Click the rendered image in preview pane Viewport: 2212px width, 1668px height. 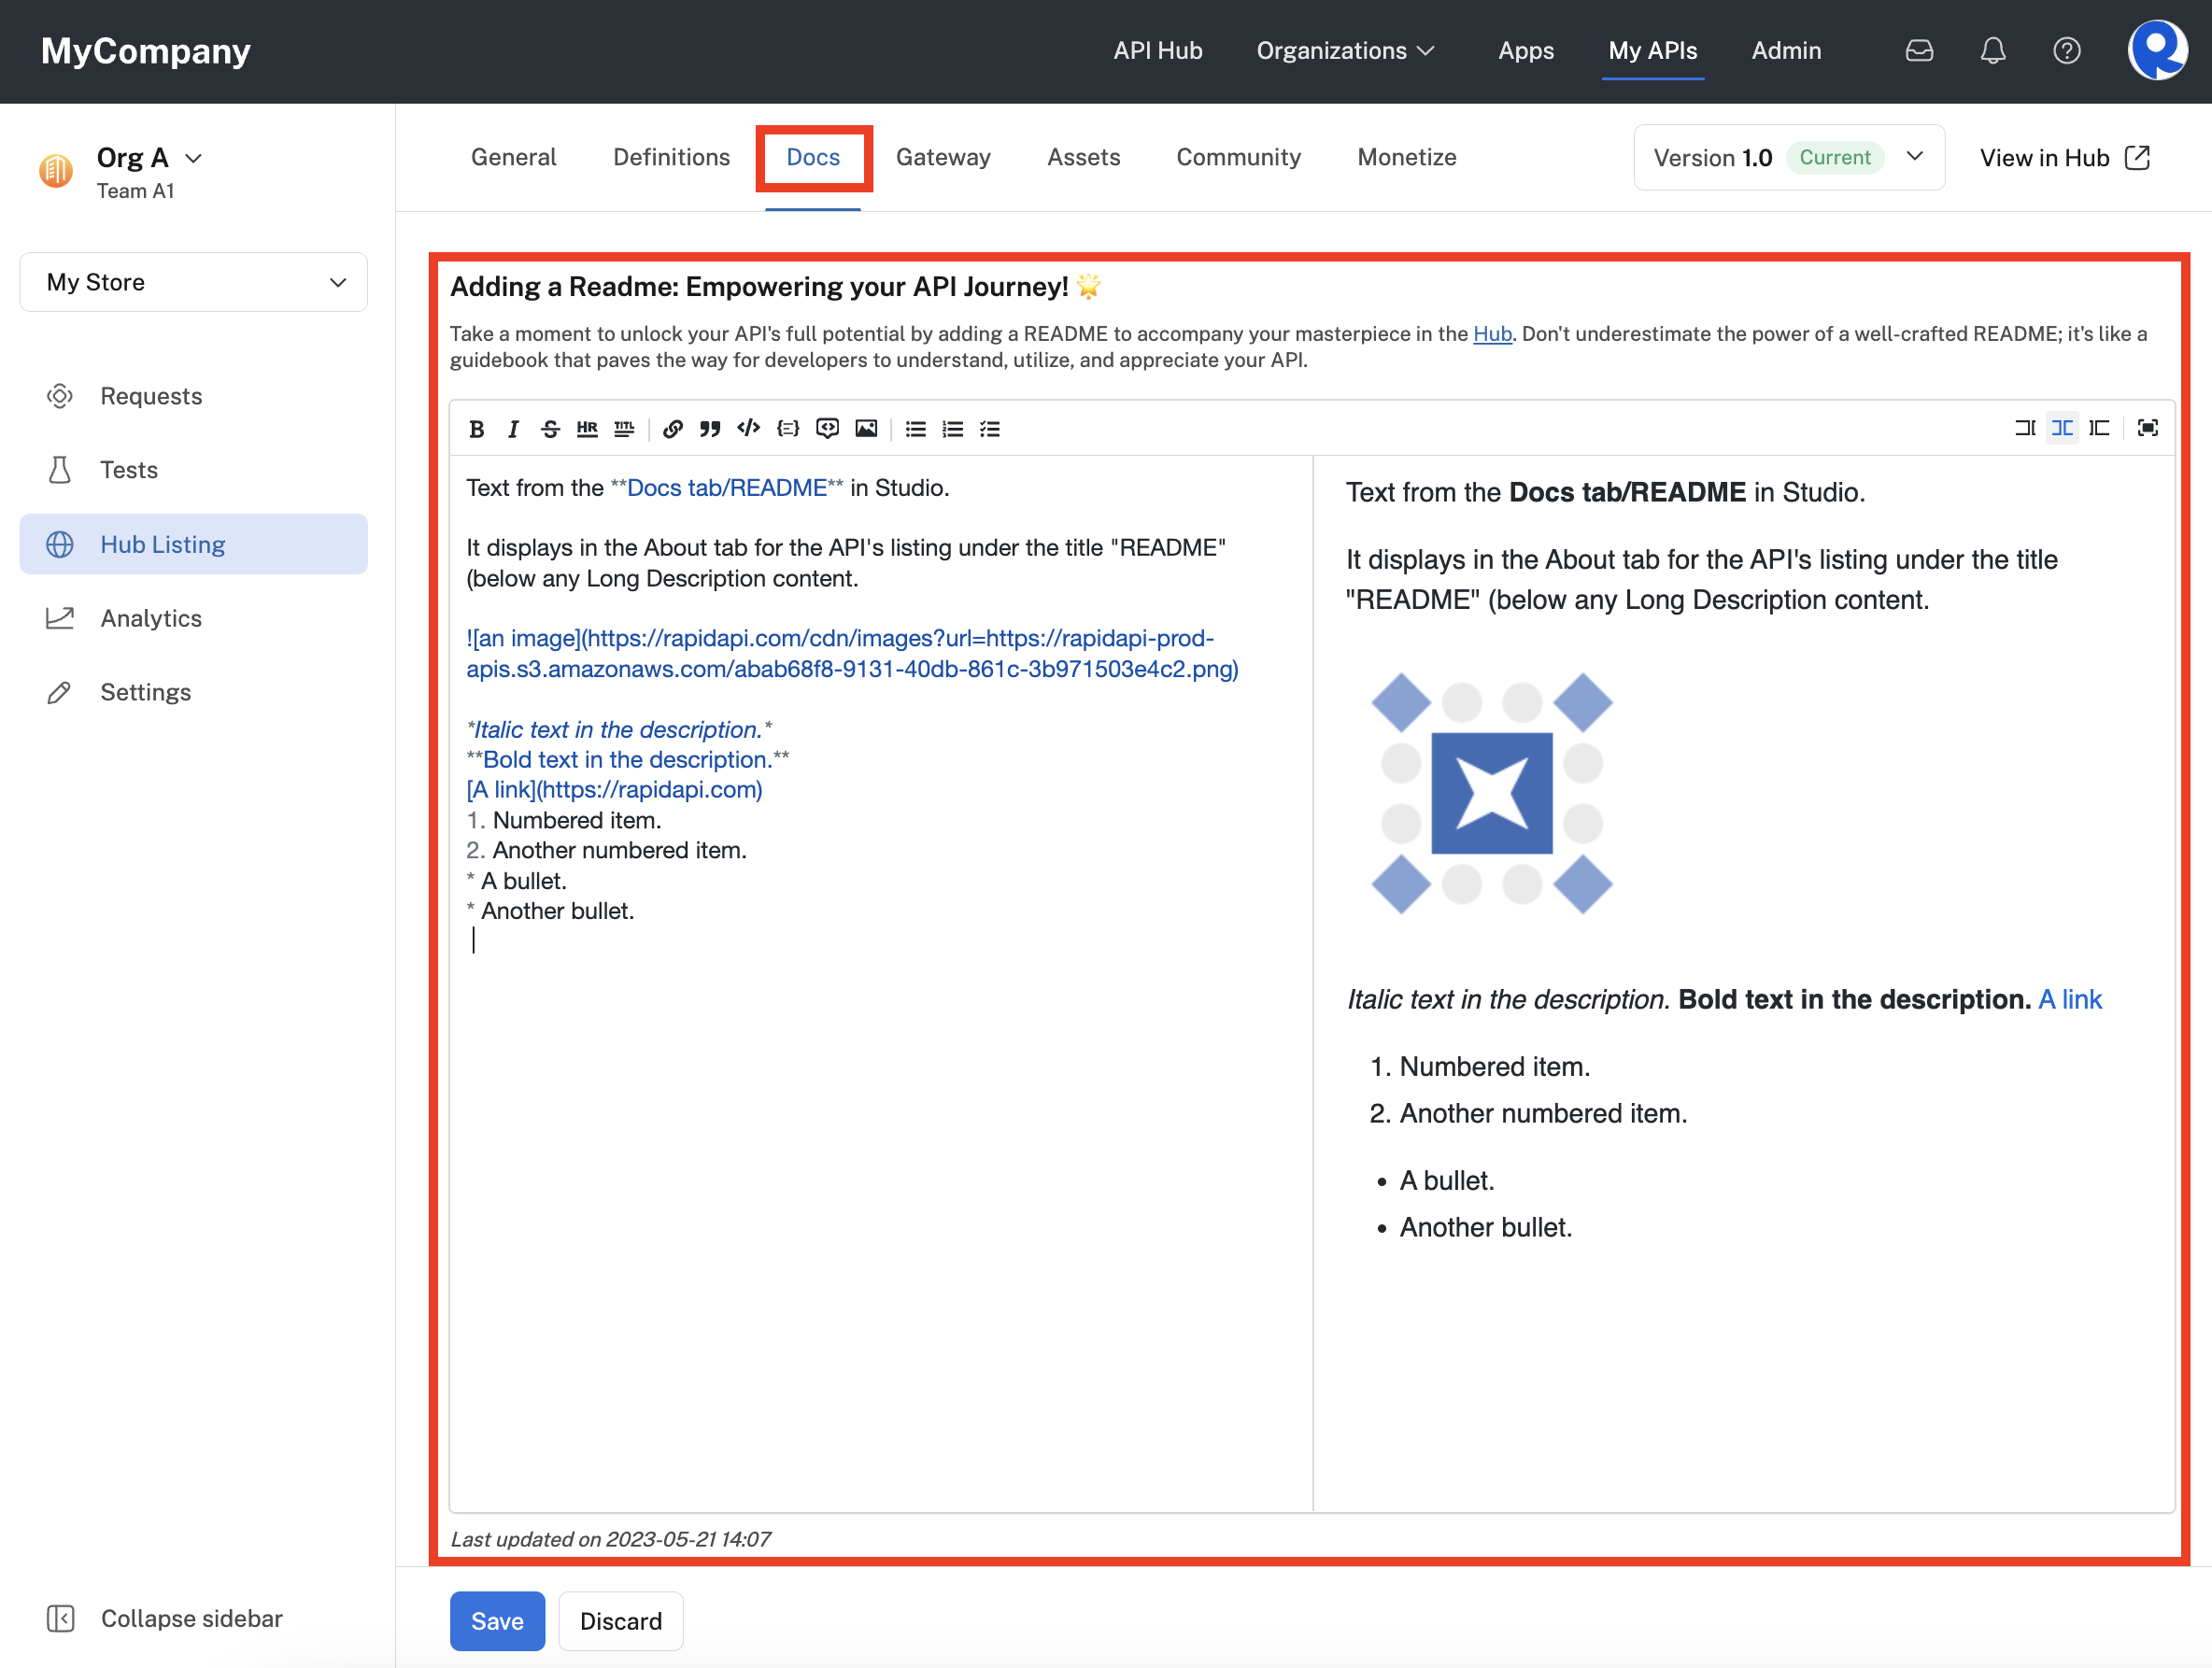[x=1491, y=793]
